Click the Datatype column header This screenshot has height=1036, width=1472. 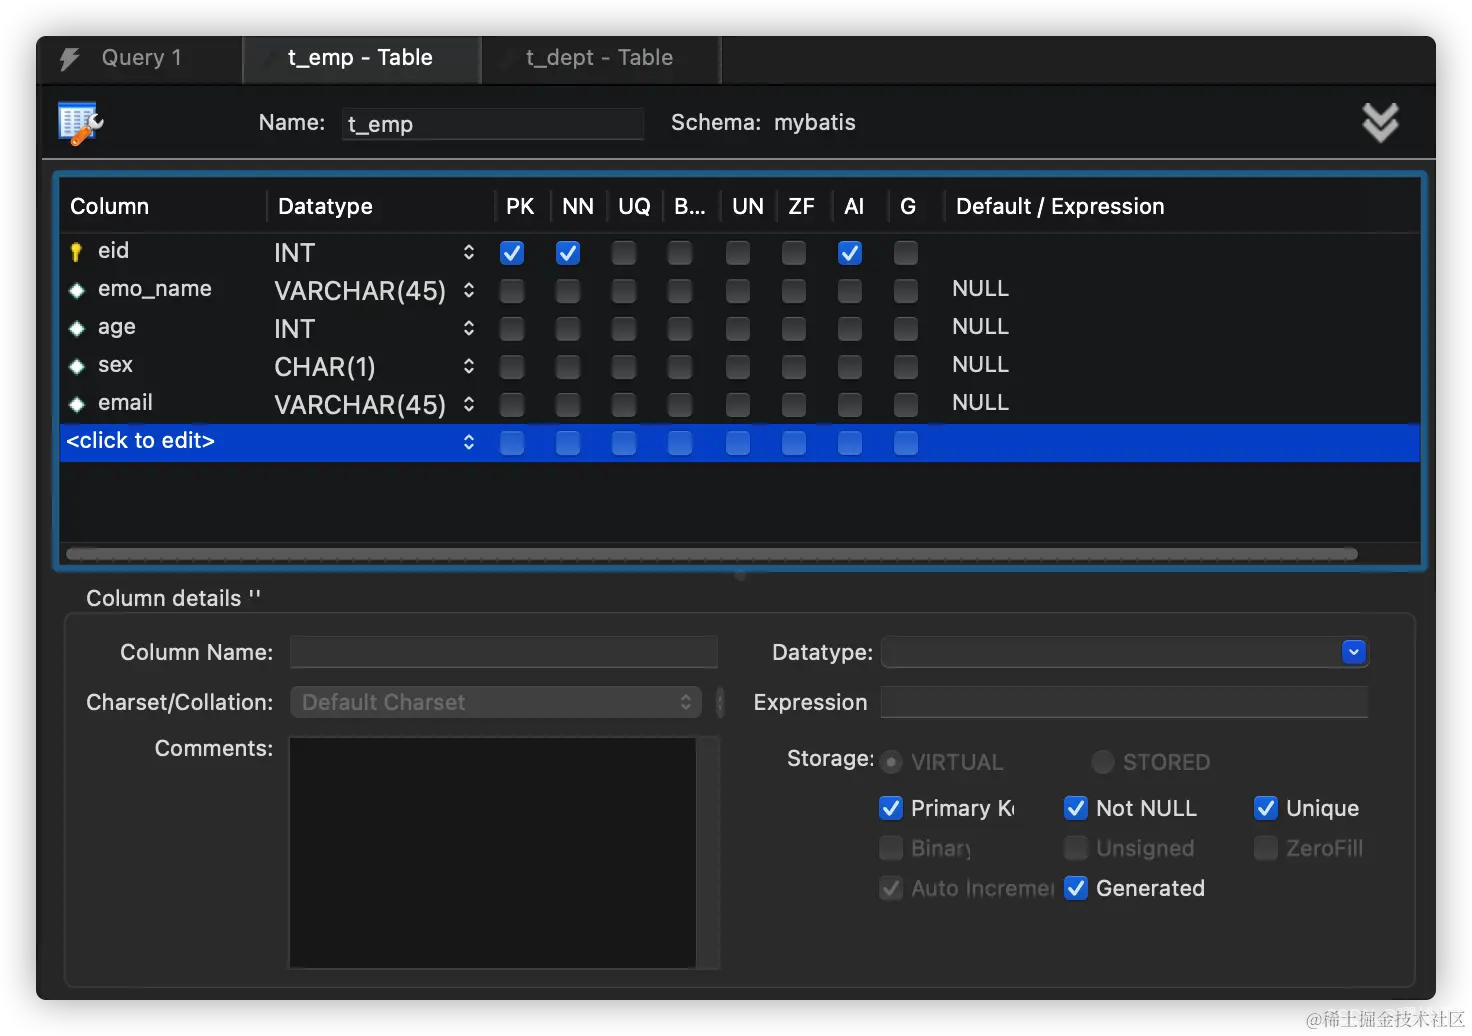click(x=325, y=206)
